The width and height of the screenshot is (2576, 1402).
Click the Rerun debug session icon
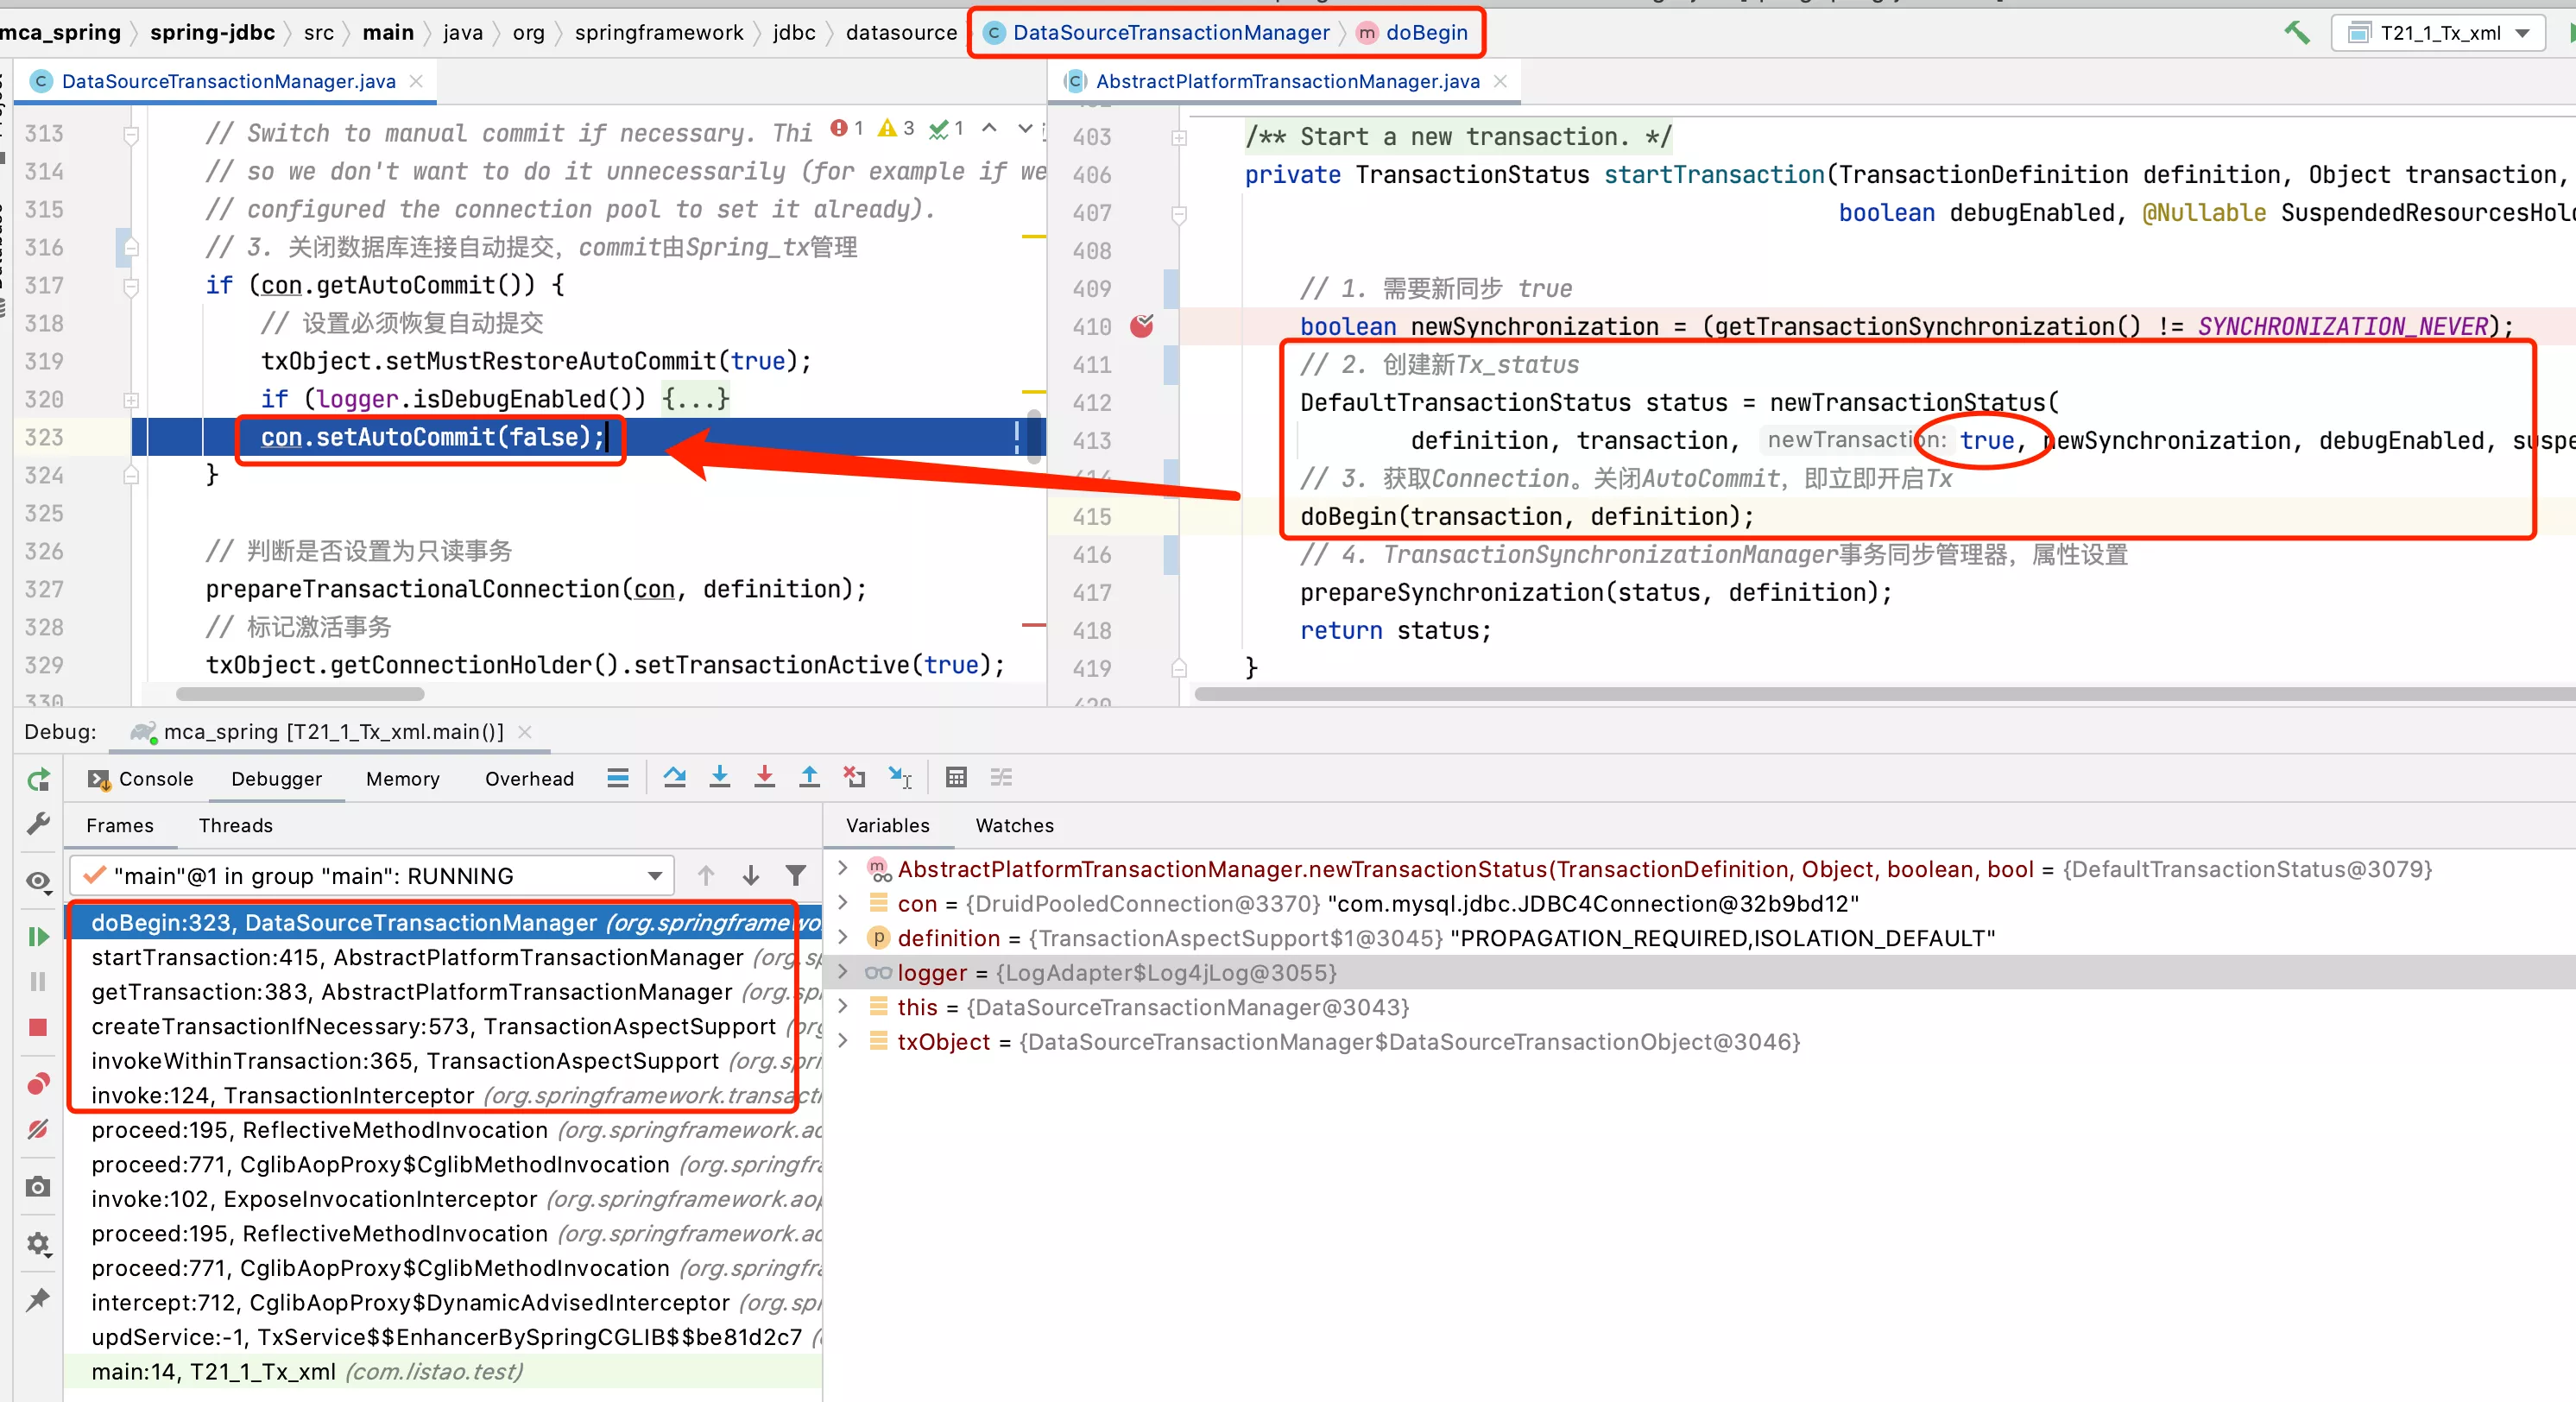coord(38,780)
